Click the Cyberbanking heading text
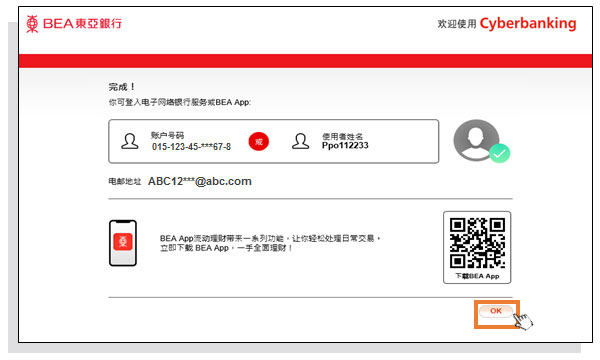Viewport: 600px width, 360px height. pos(528,24)
